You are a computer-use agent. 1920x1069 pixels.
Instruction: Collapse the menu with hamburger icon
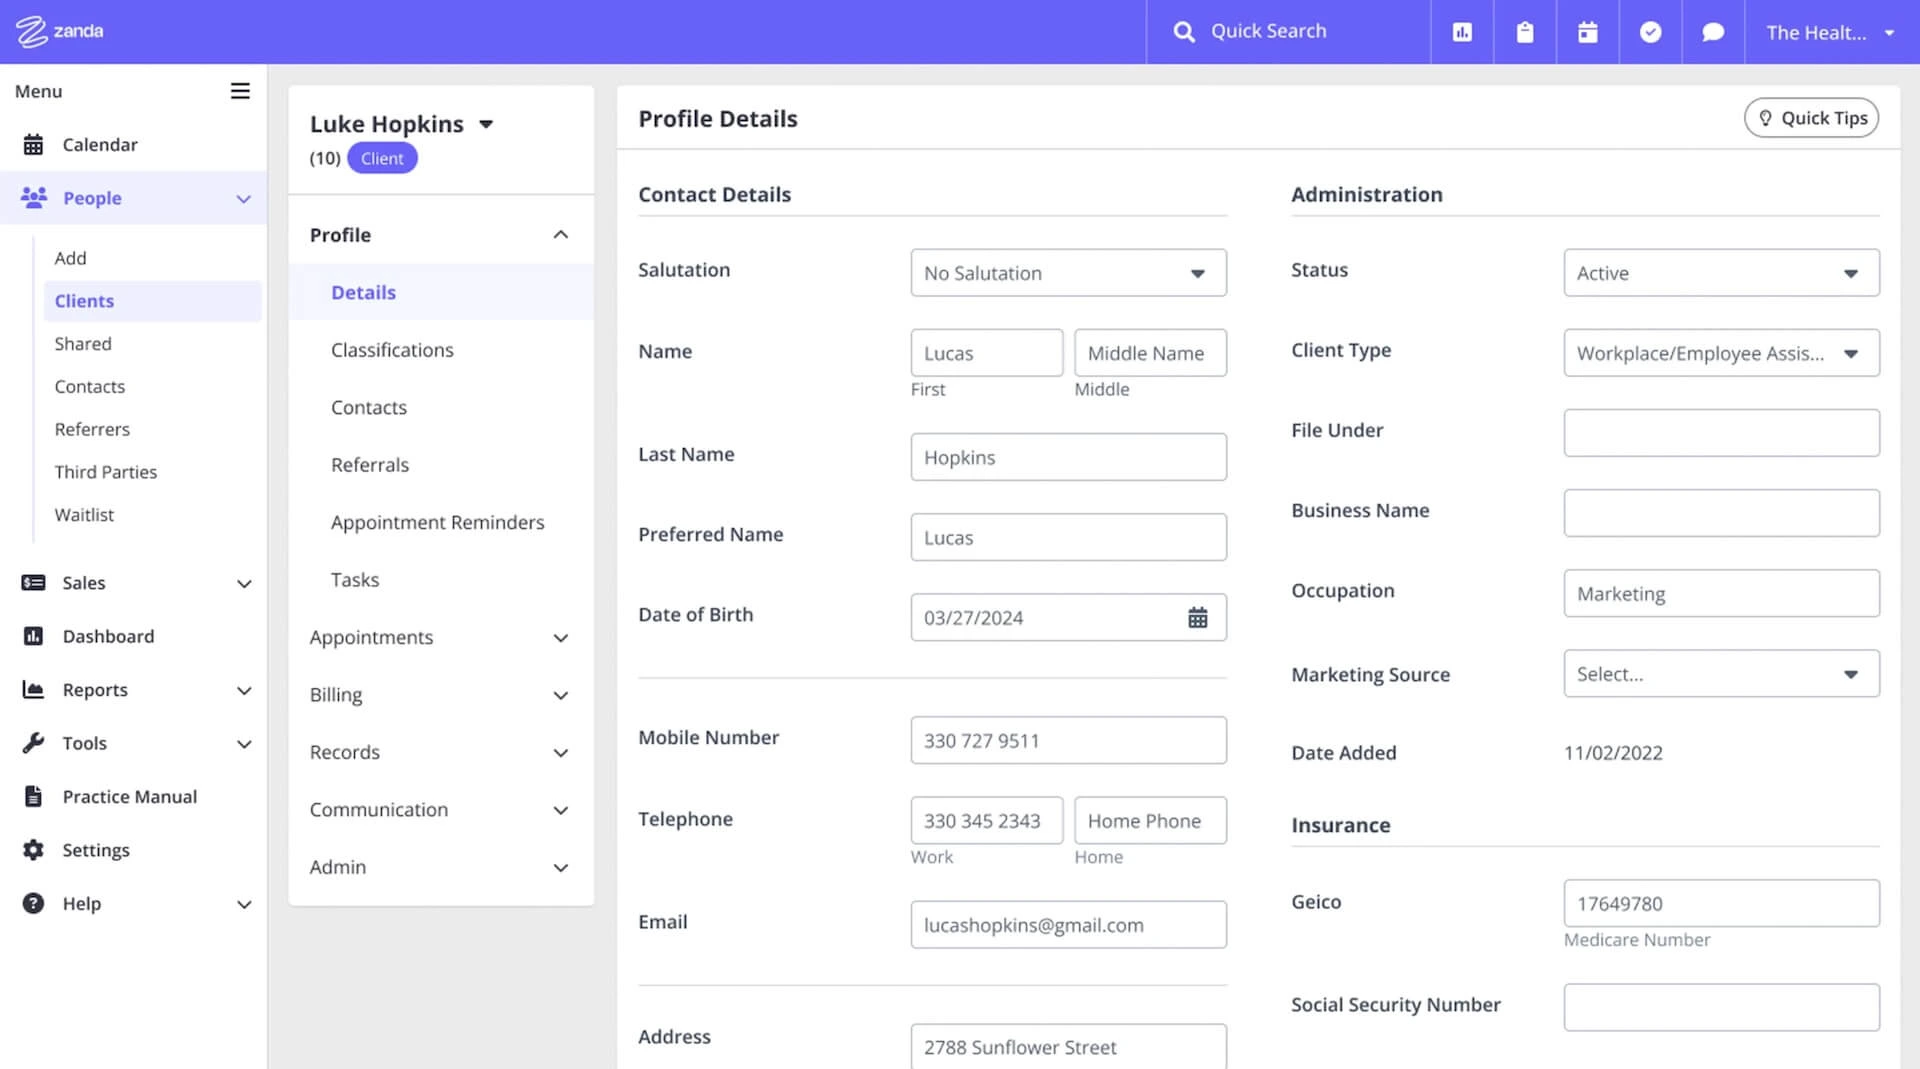(240, 91)
